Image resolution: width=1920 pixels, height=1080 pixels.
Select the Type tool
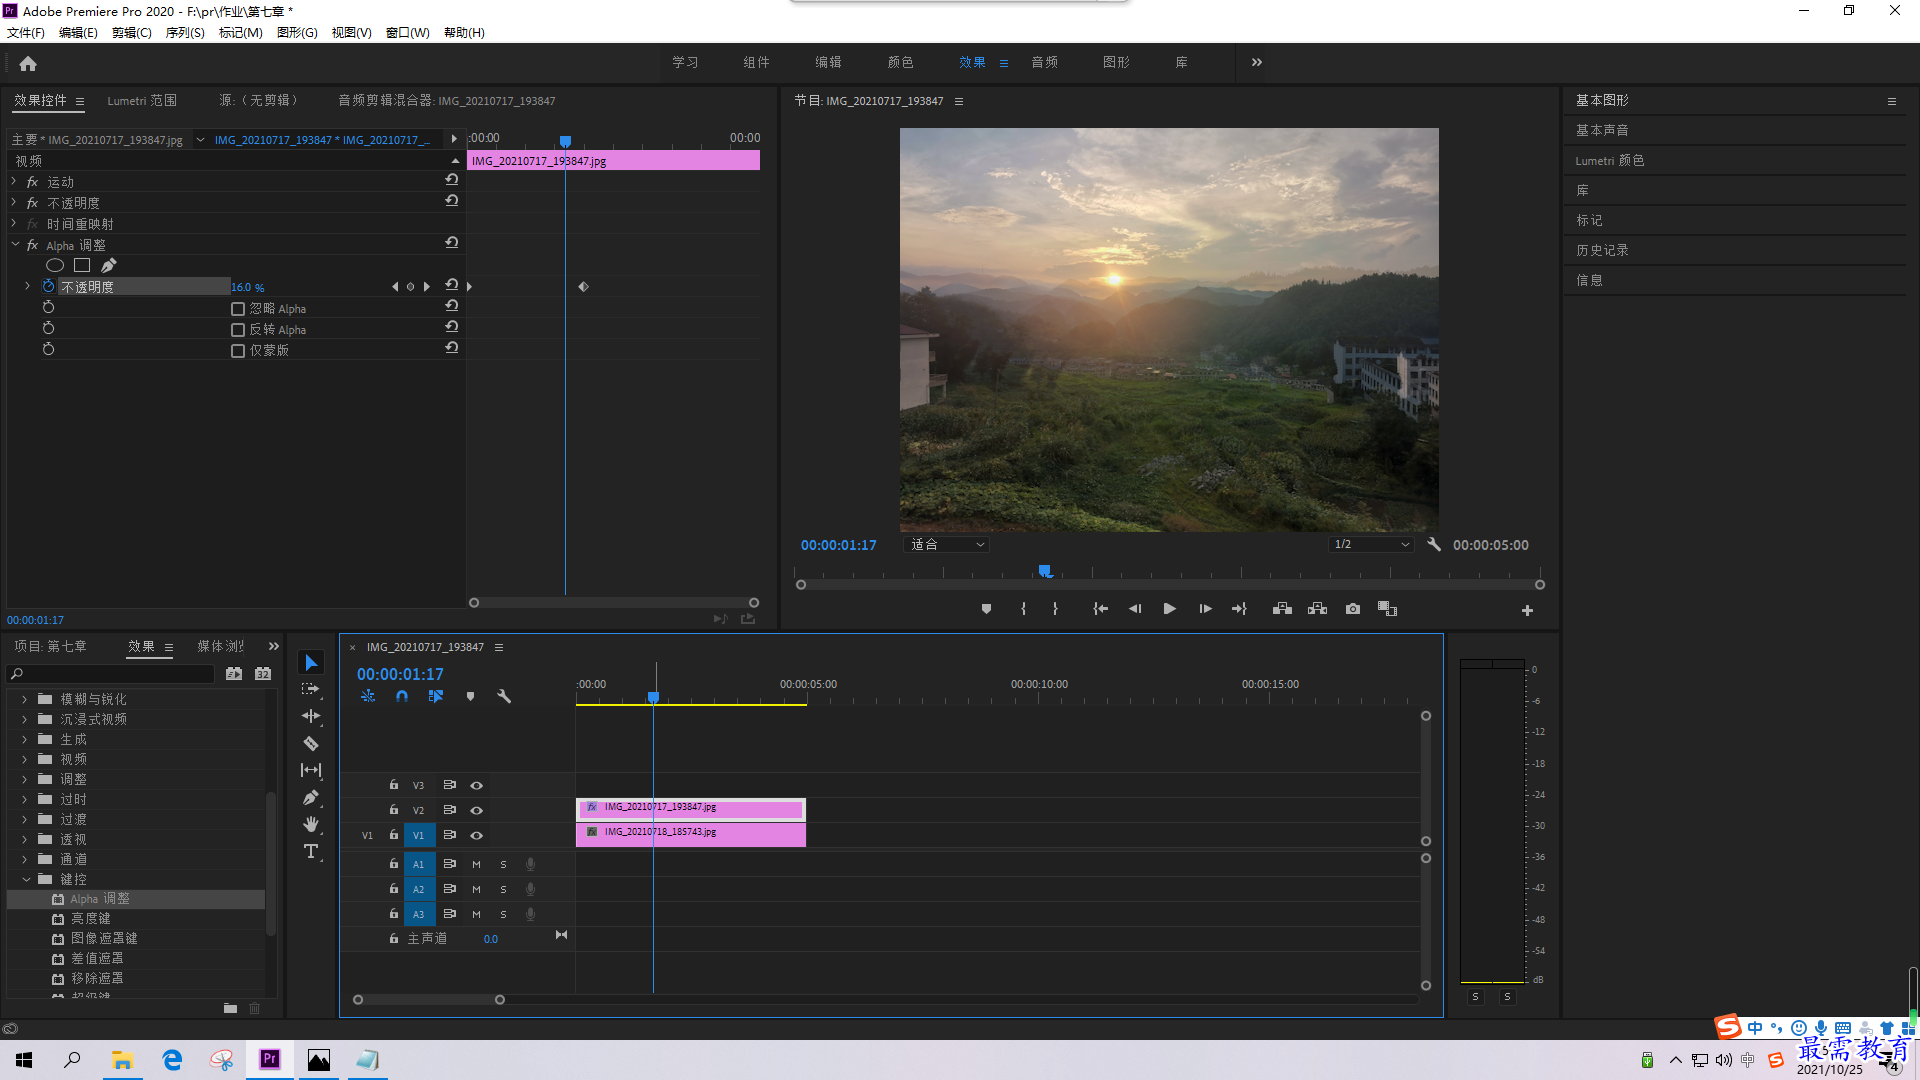[311, 851]
